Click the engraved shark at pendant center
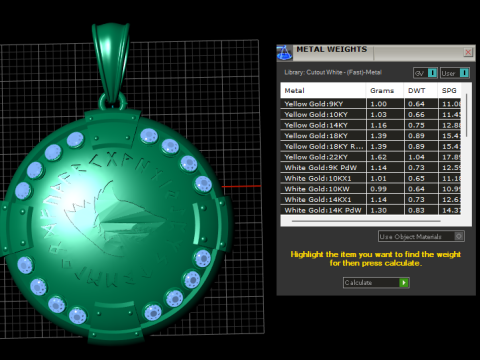The width and height of the screenshot is (480, 360). point(115,218)
